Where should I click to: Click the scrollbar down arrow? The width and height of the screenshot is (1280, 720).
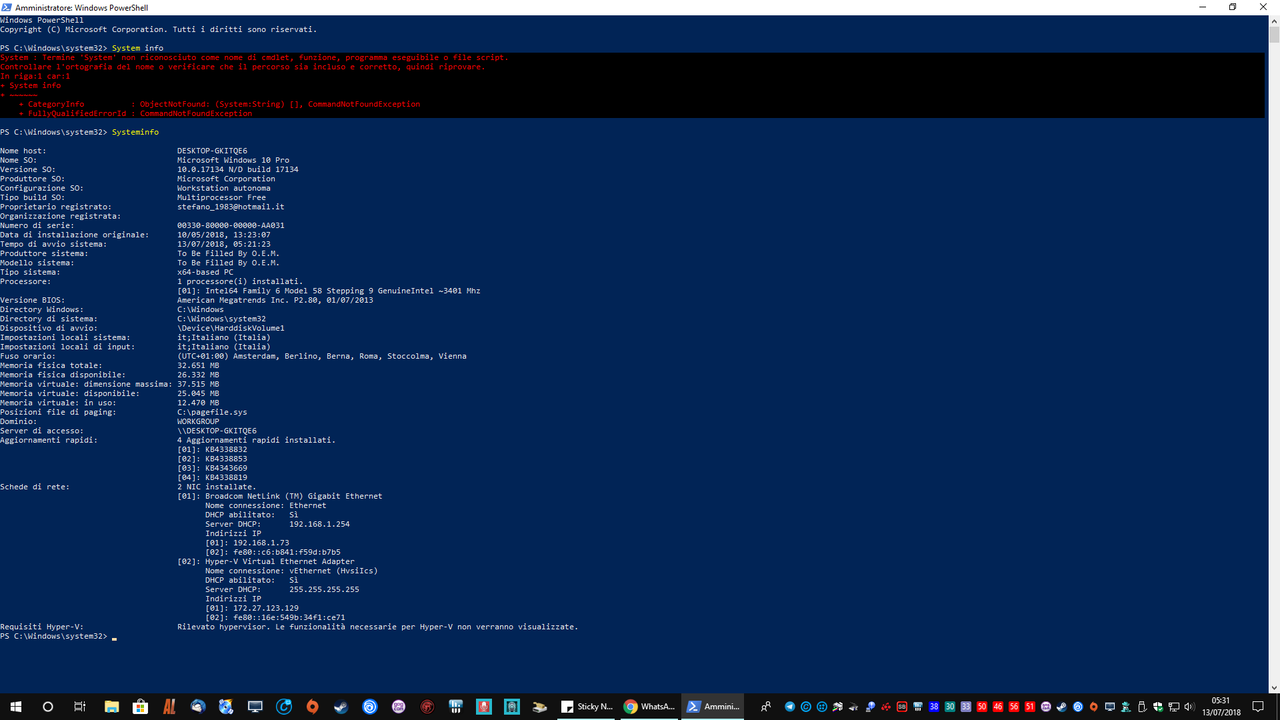click(x=1274, y=686)
